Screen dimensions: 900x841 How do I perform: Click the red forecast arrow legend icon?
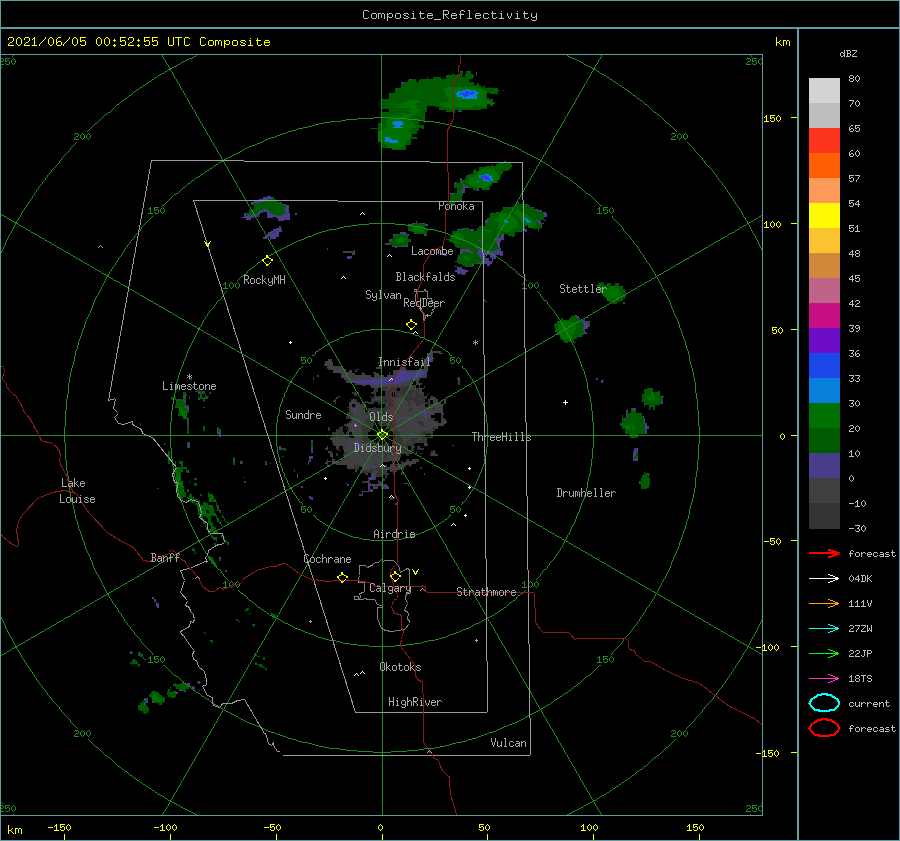pyautogui.click(x=824, y=553)
